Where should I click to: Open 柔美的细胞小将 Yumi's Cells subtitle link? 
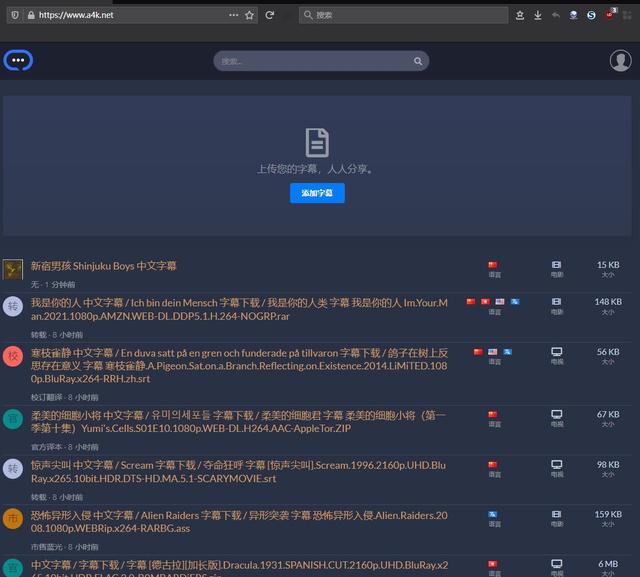tap(239, 422)
